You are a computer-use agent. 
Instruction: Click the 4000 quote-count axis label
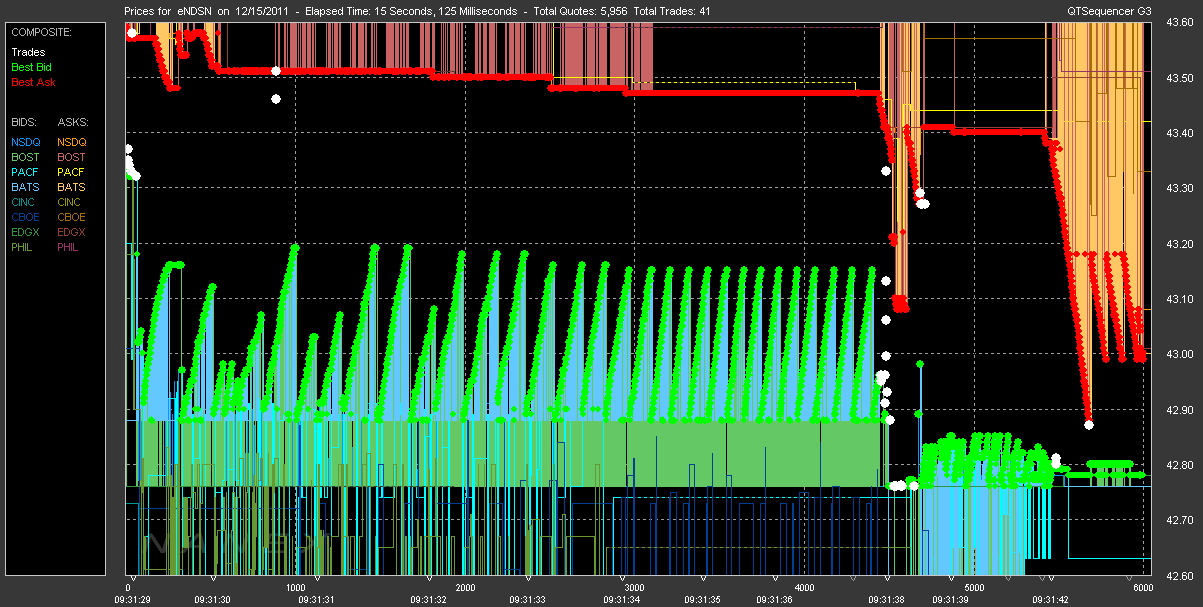click(804, 587)
